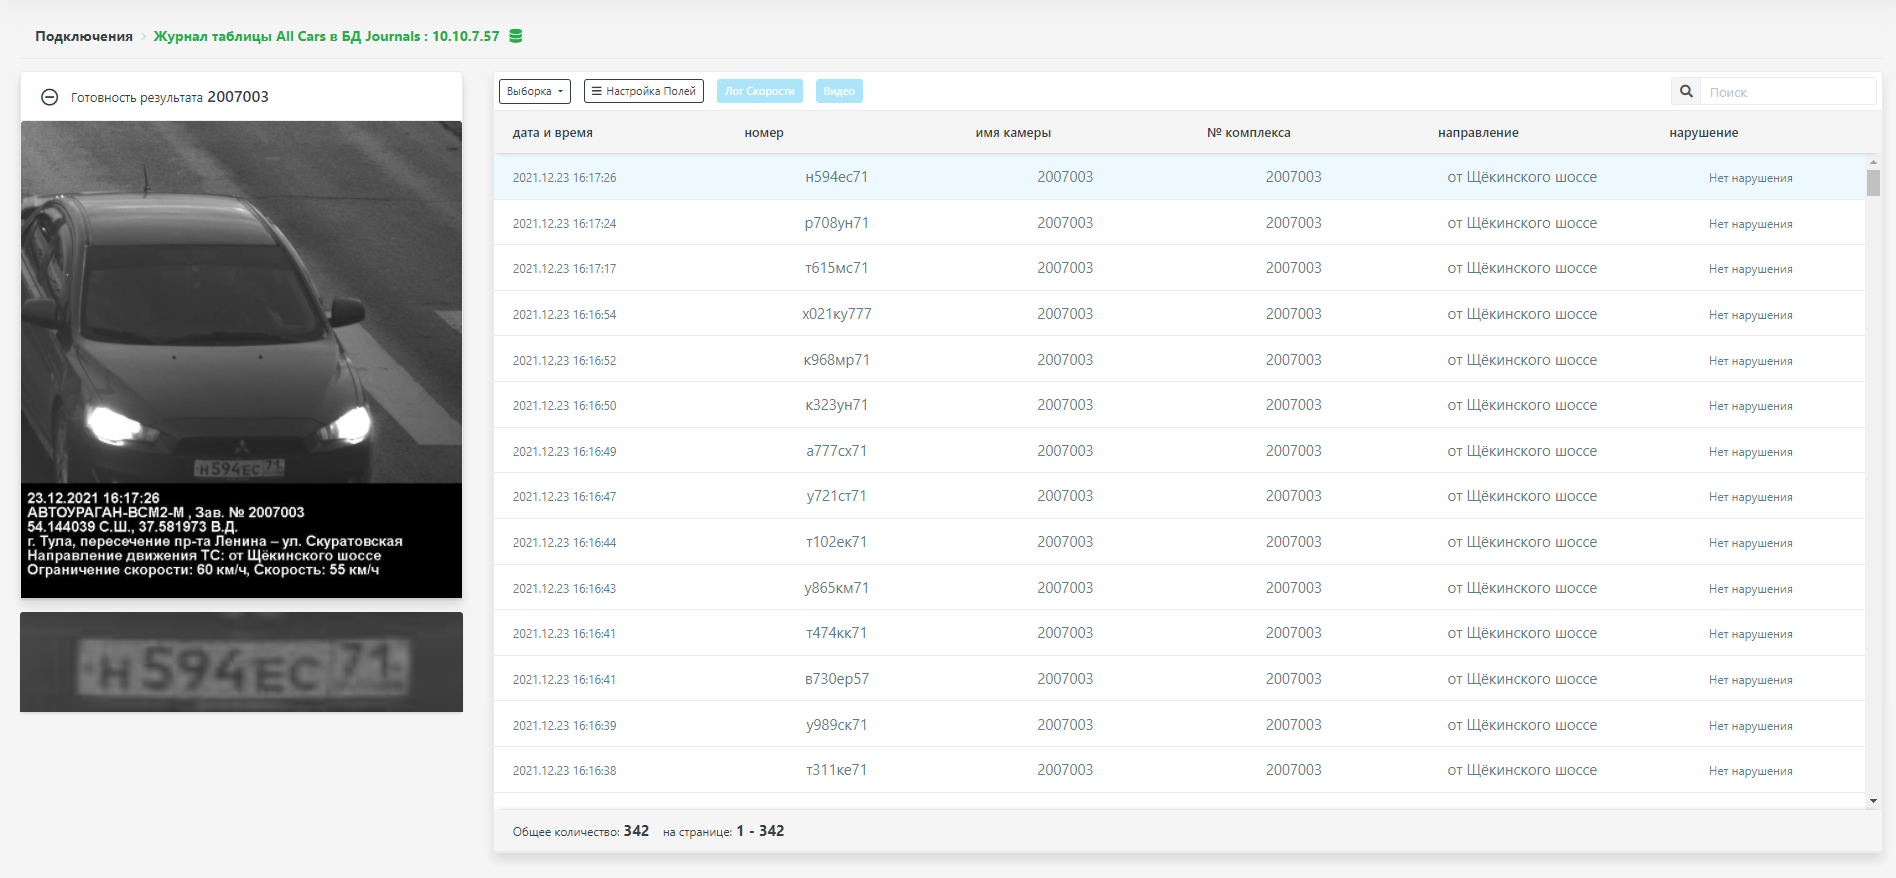The image size is (1896, 878).
Task: Sort by дата и время column header
Action: point(552,133)
